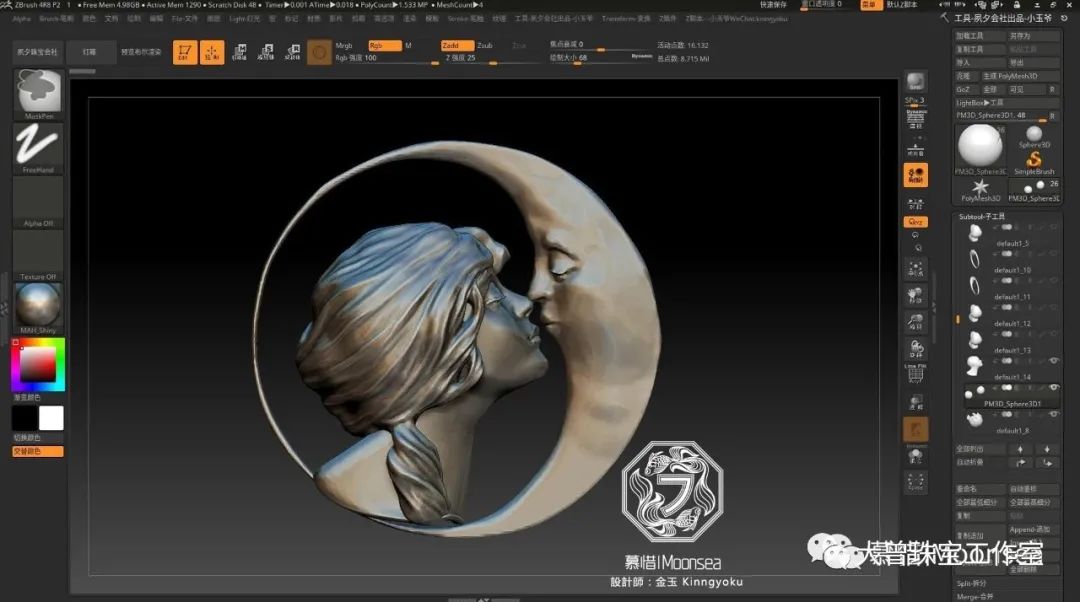Select the Scale transform tool
The image size is (1080, 602).
[266, 52]
